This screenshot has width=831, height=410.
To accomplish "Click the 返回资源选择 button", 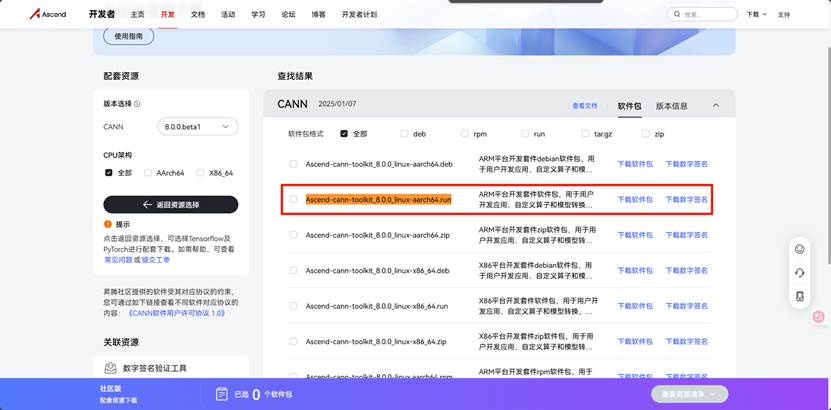I will tap(171, 204).
